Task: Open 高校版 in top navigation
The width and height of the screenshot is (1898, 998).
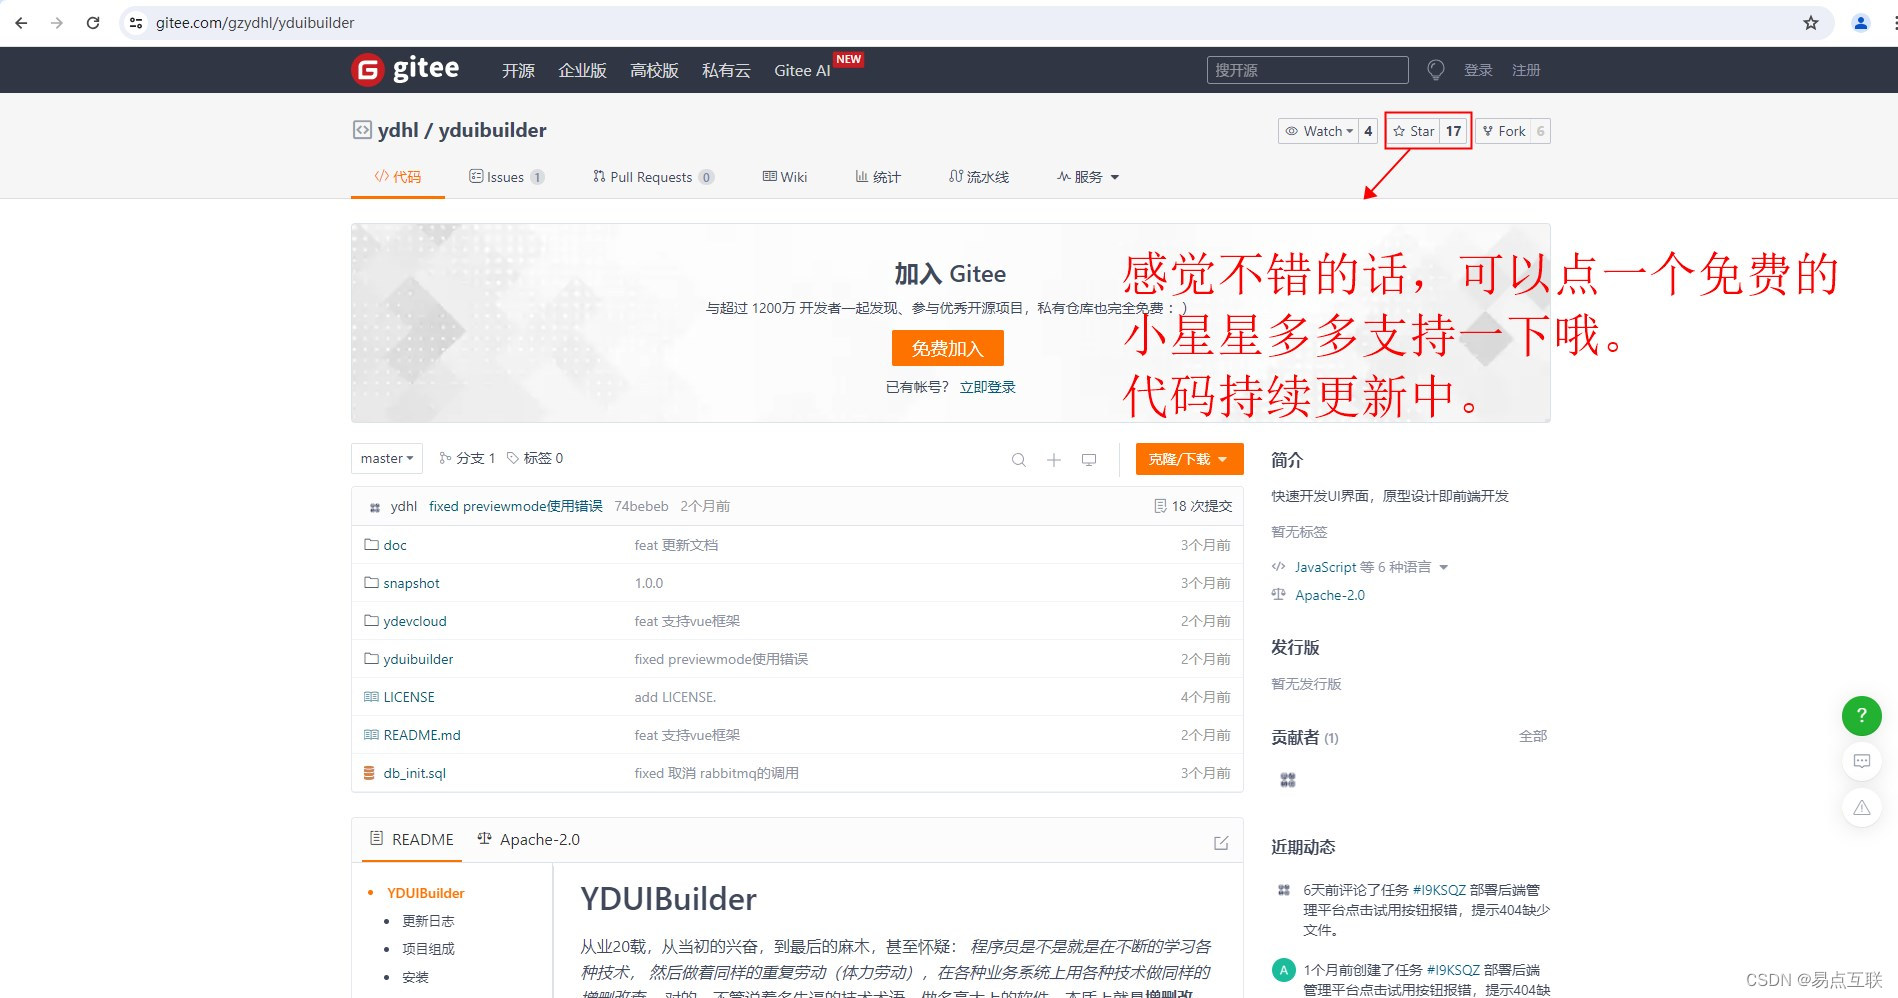Action: [654, 70]
